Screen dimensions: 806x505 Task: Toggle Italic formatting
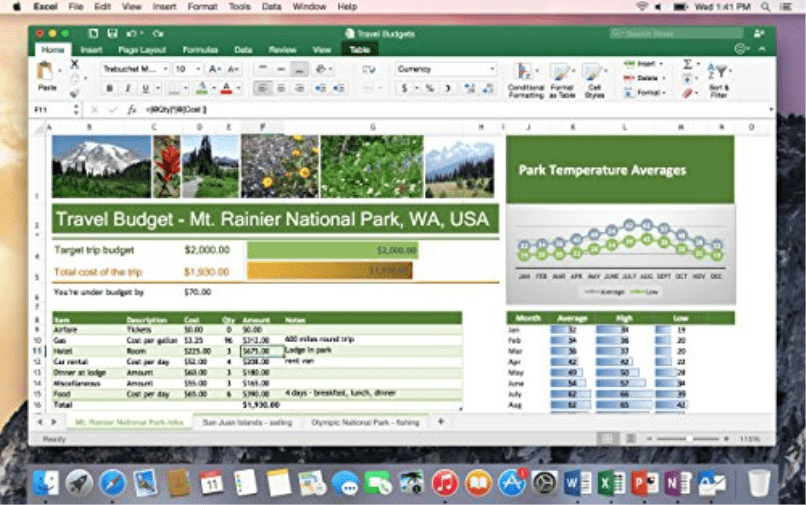(x=127, y=88)
